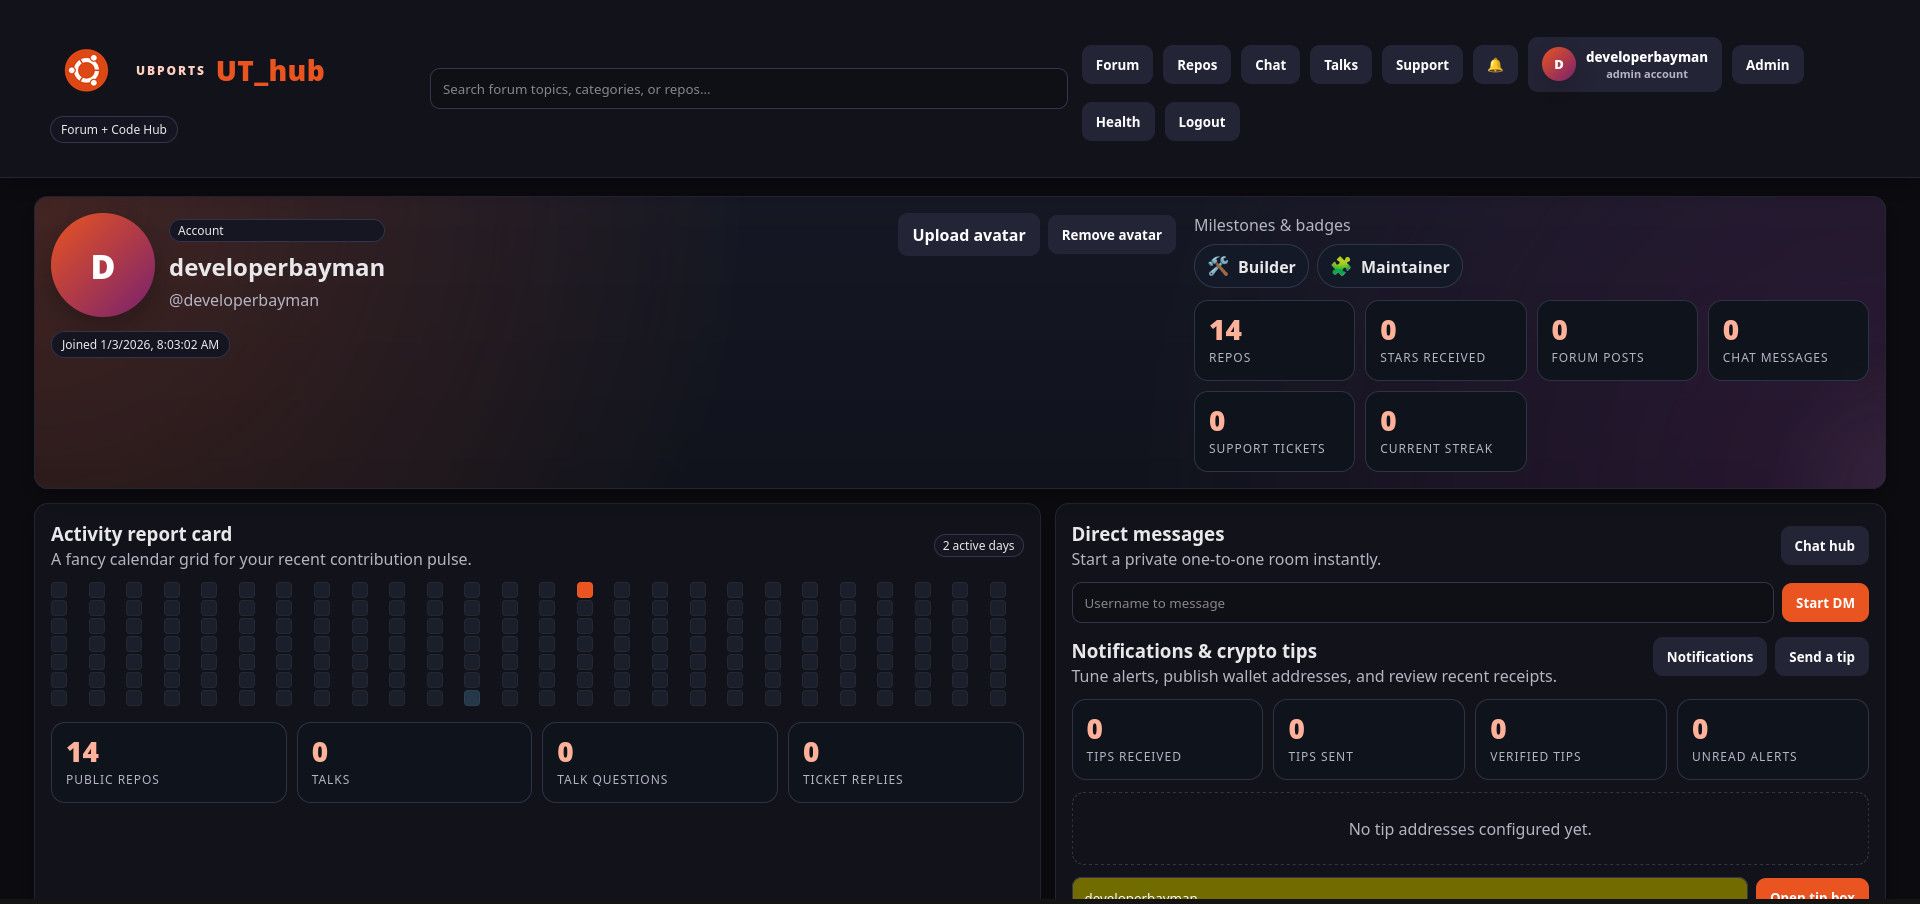Viewport: 1920px width, 904px height.
Task: Click the large D profile avatar
Action: pos(102,266)
